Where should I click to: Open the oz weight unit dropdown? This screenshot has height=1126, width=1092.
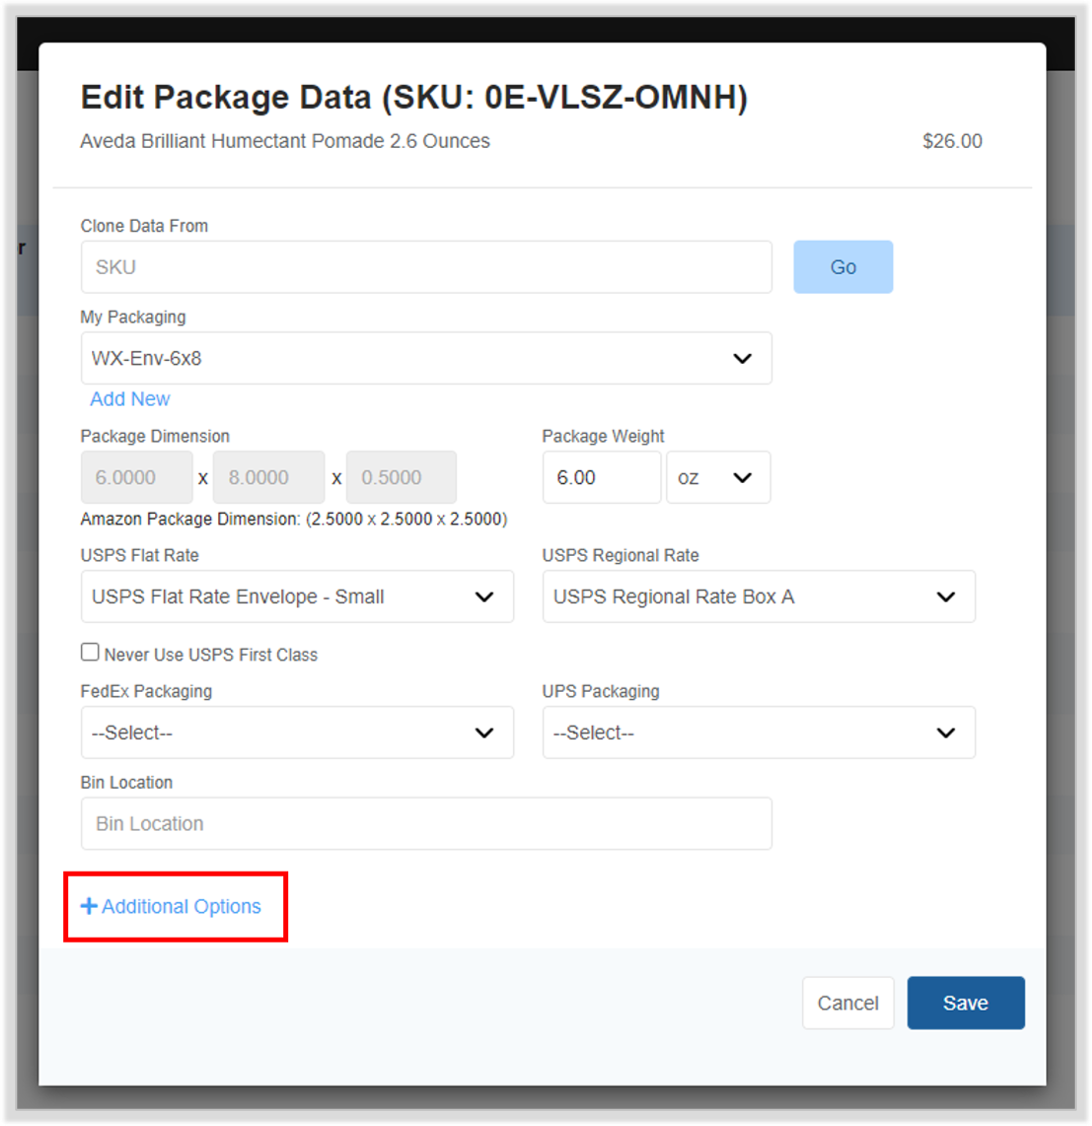click(x=719, y=478)
